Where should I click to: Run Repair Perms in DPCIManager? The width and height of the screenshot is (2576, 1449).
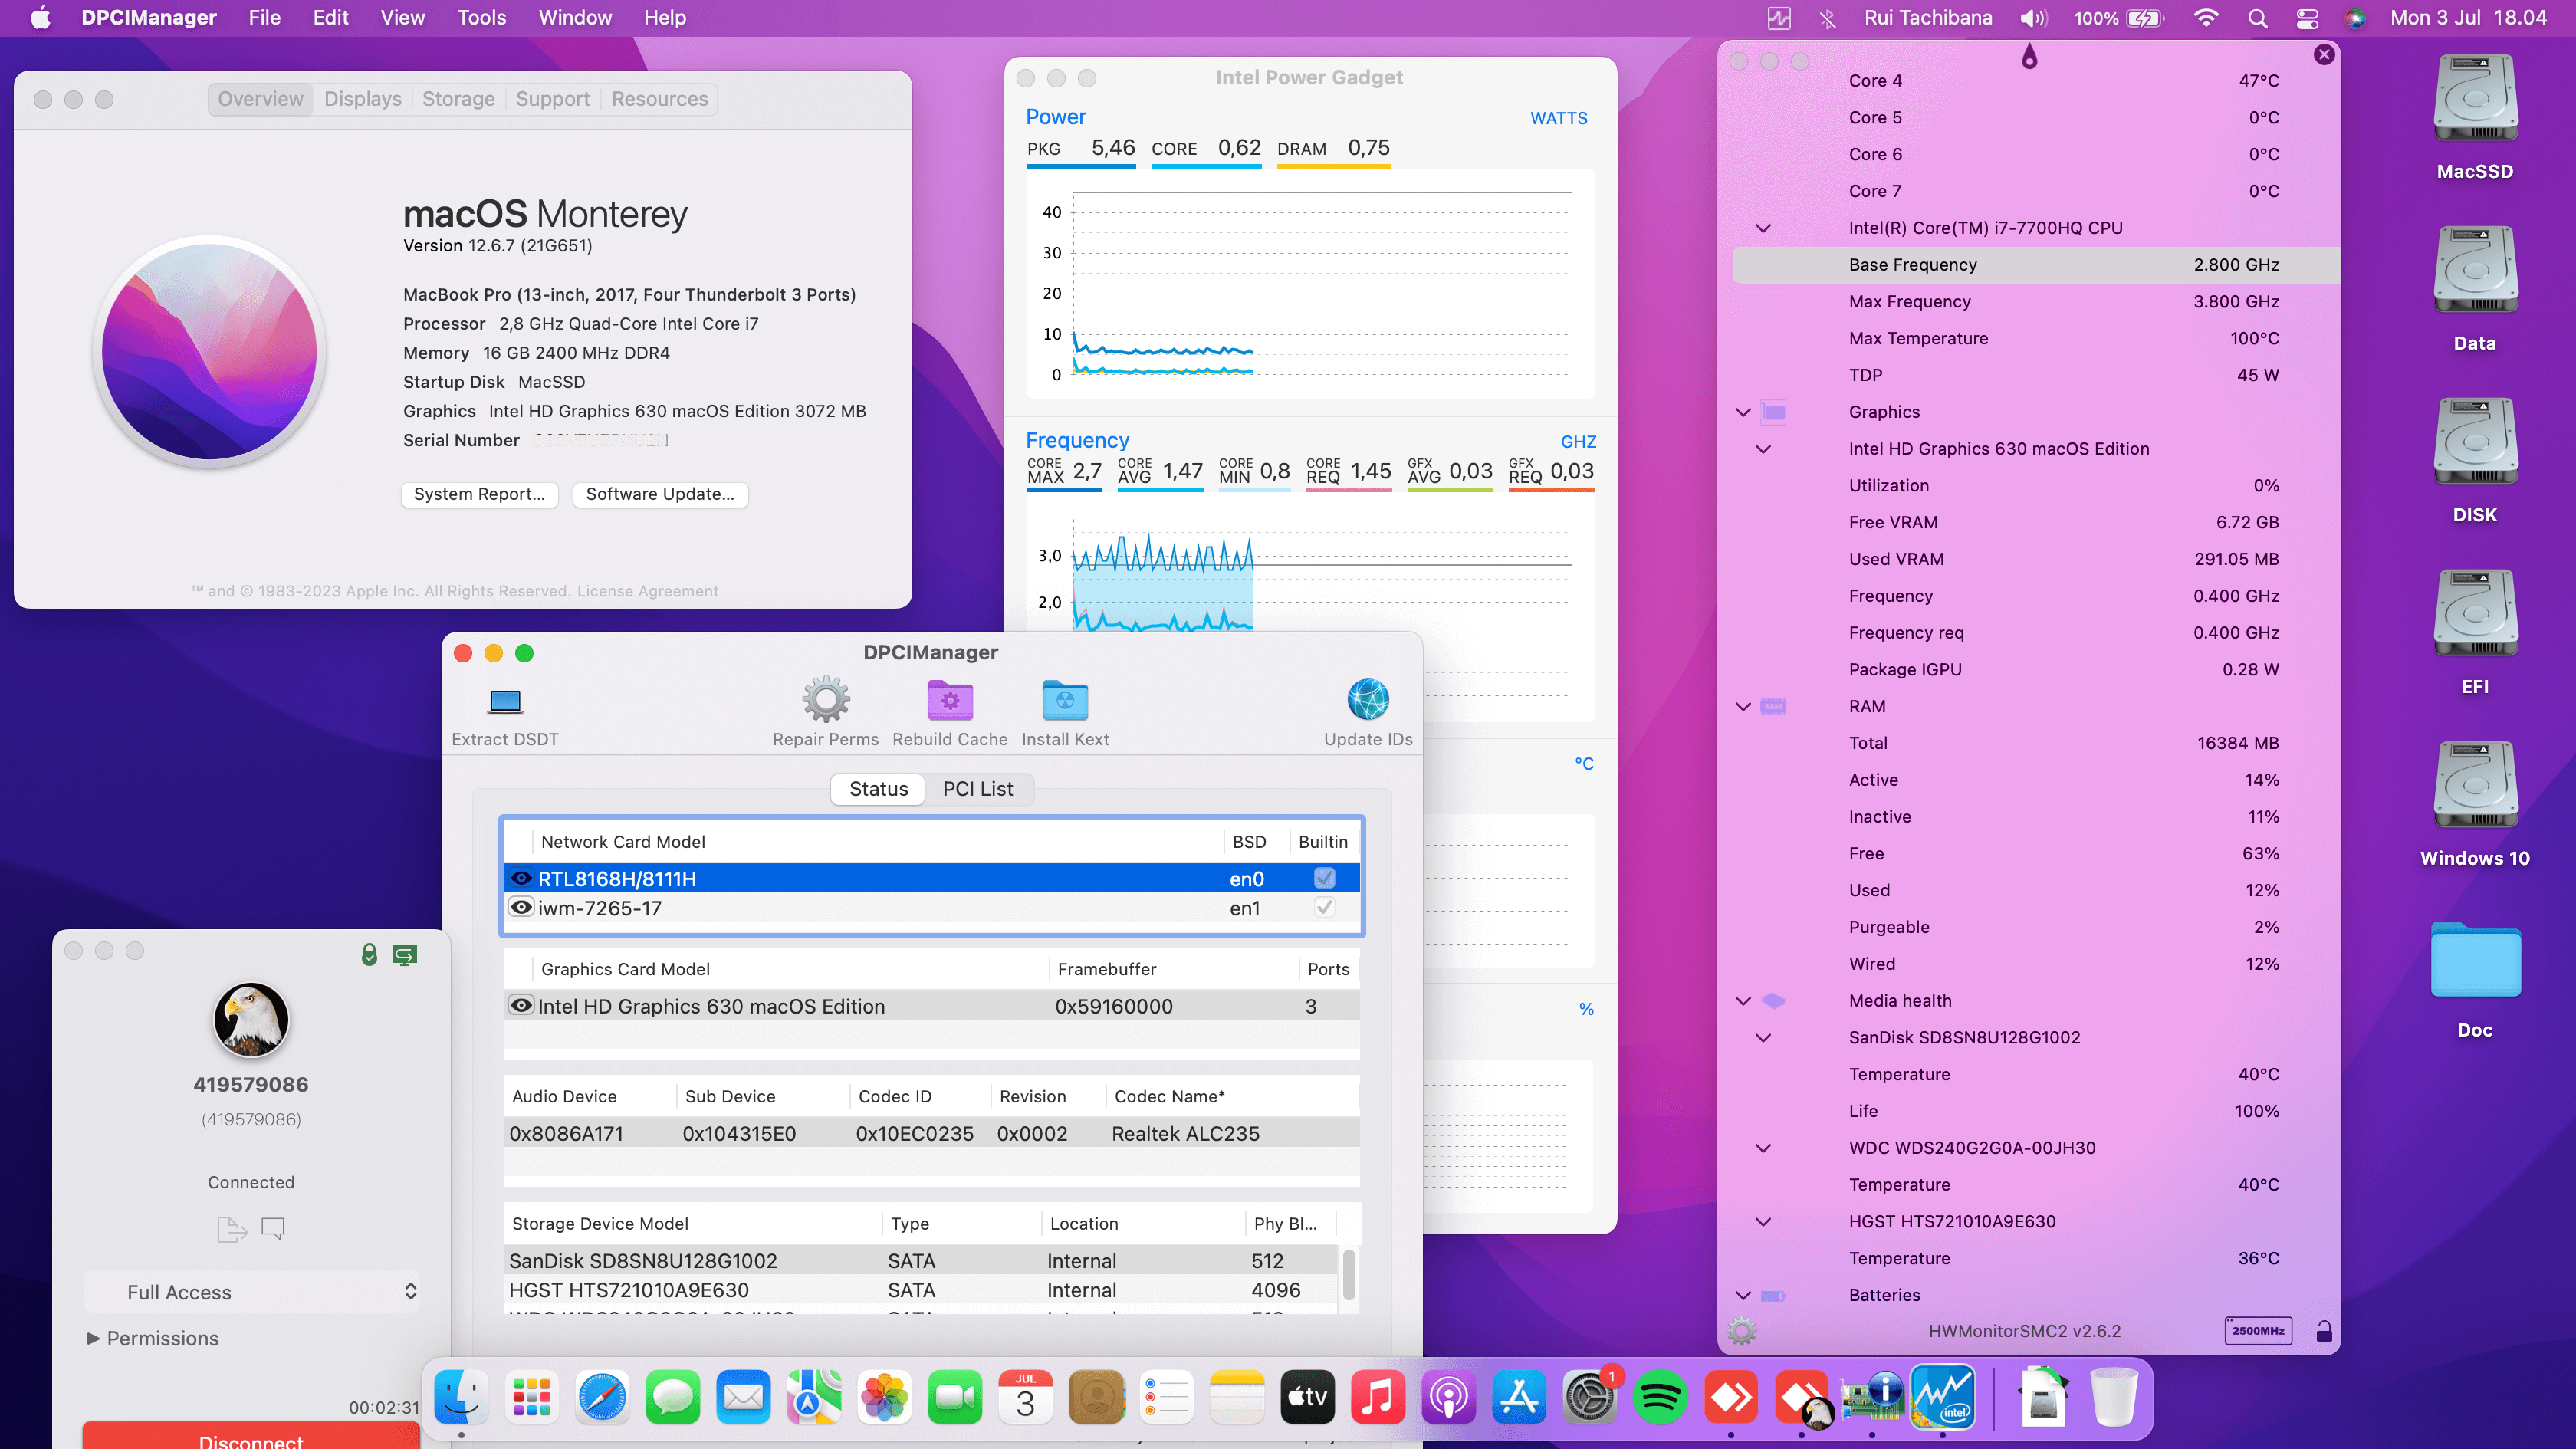pos(826,700)
